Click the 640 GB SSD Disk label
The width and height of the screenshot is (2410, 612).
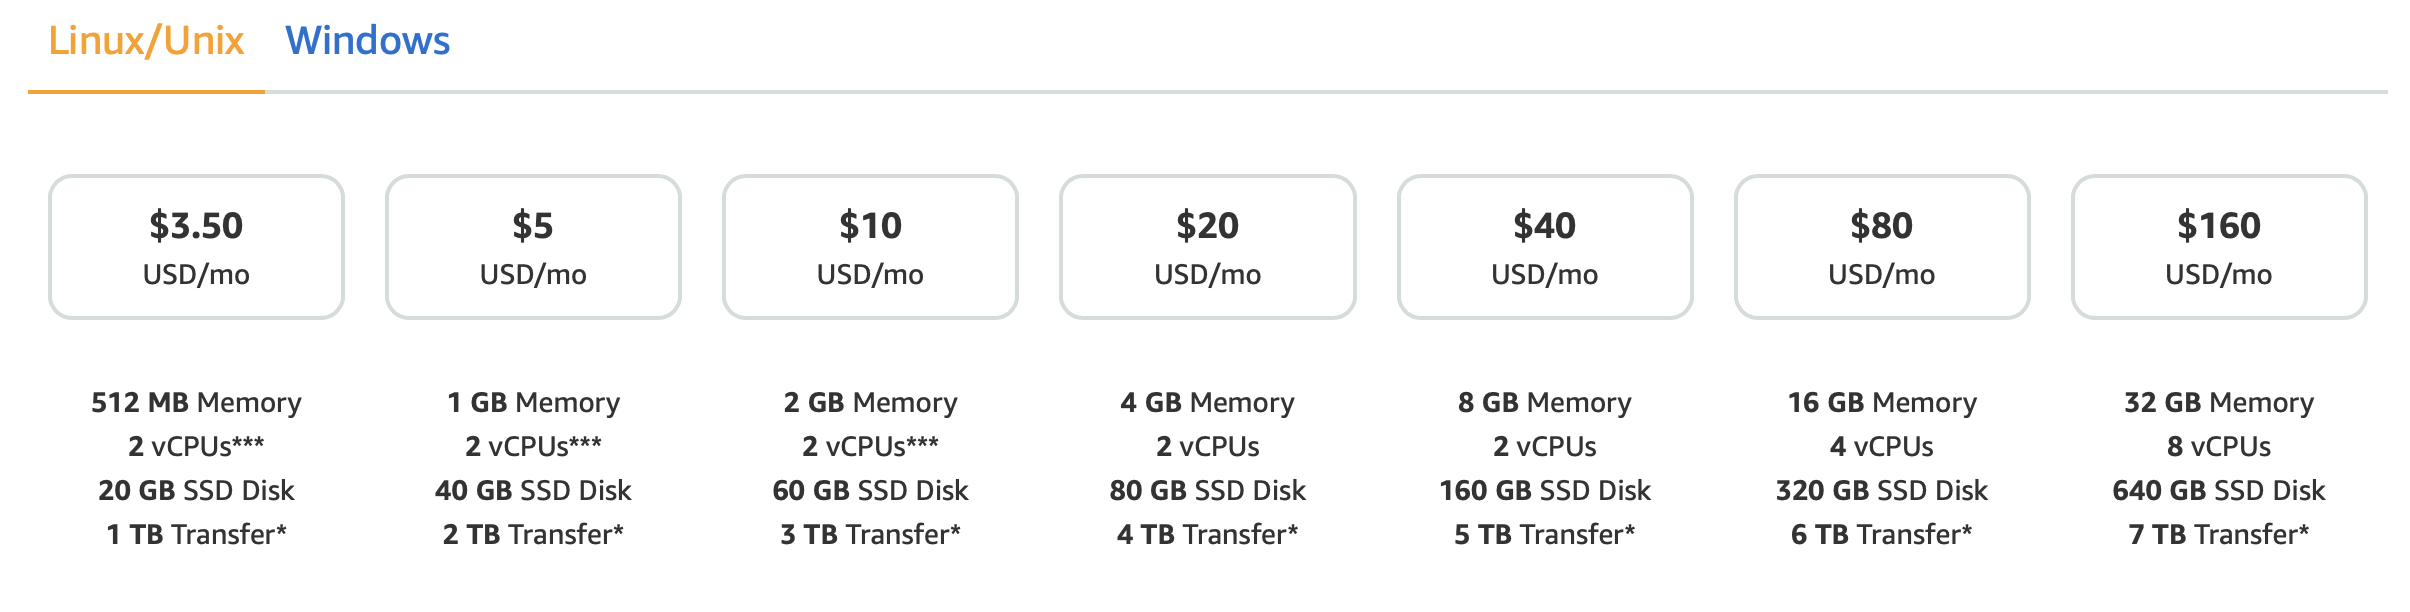click(2218, 491)
